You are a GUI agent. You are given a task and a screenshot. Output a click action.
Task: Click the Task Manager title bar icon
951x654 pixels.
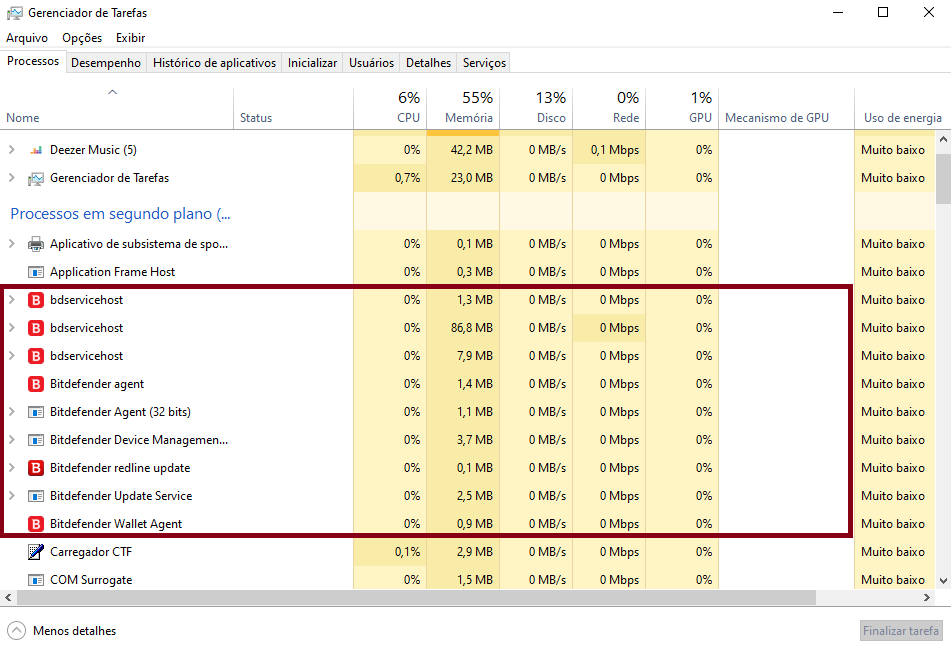pos(15,13)
